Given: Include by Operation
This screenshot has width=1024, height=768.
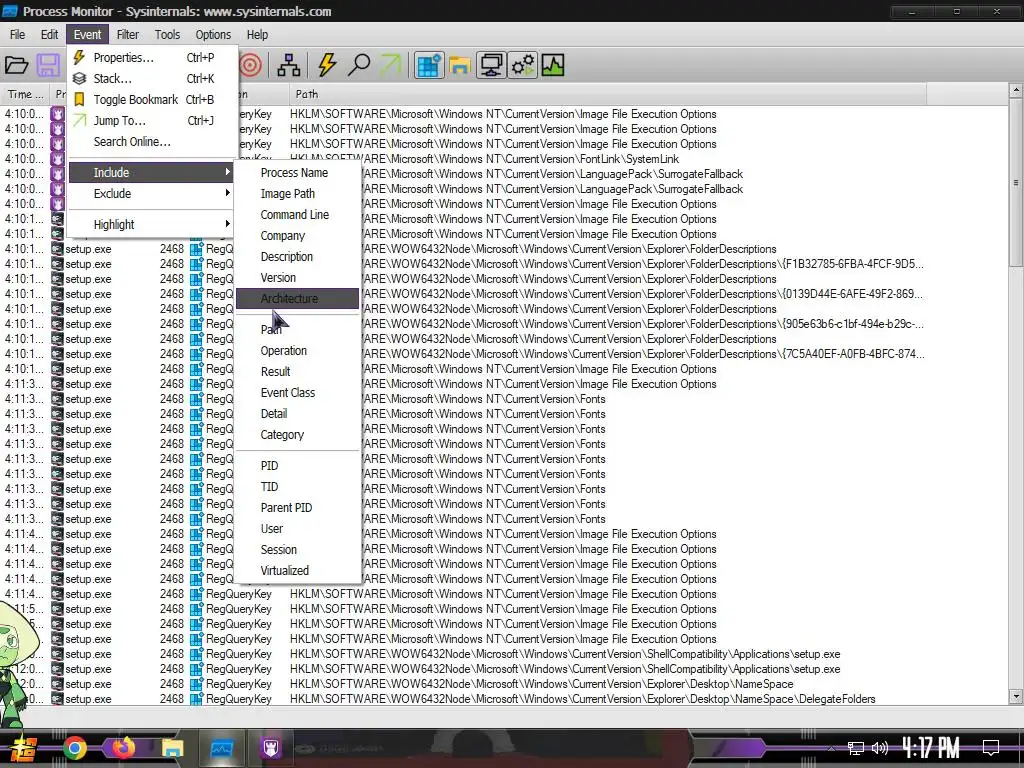Looking at the screenshot, I should (297, 350).
